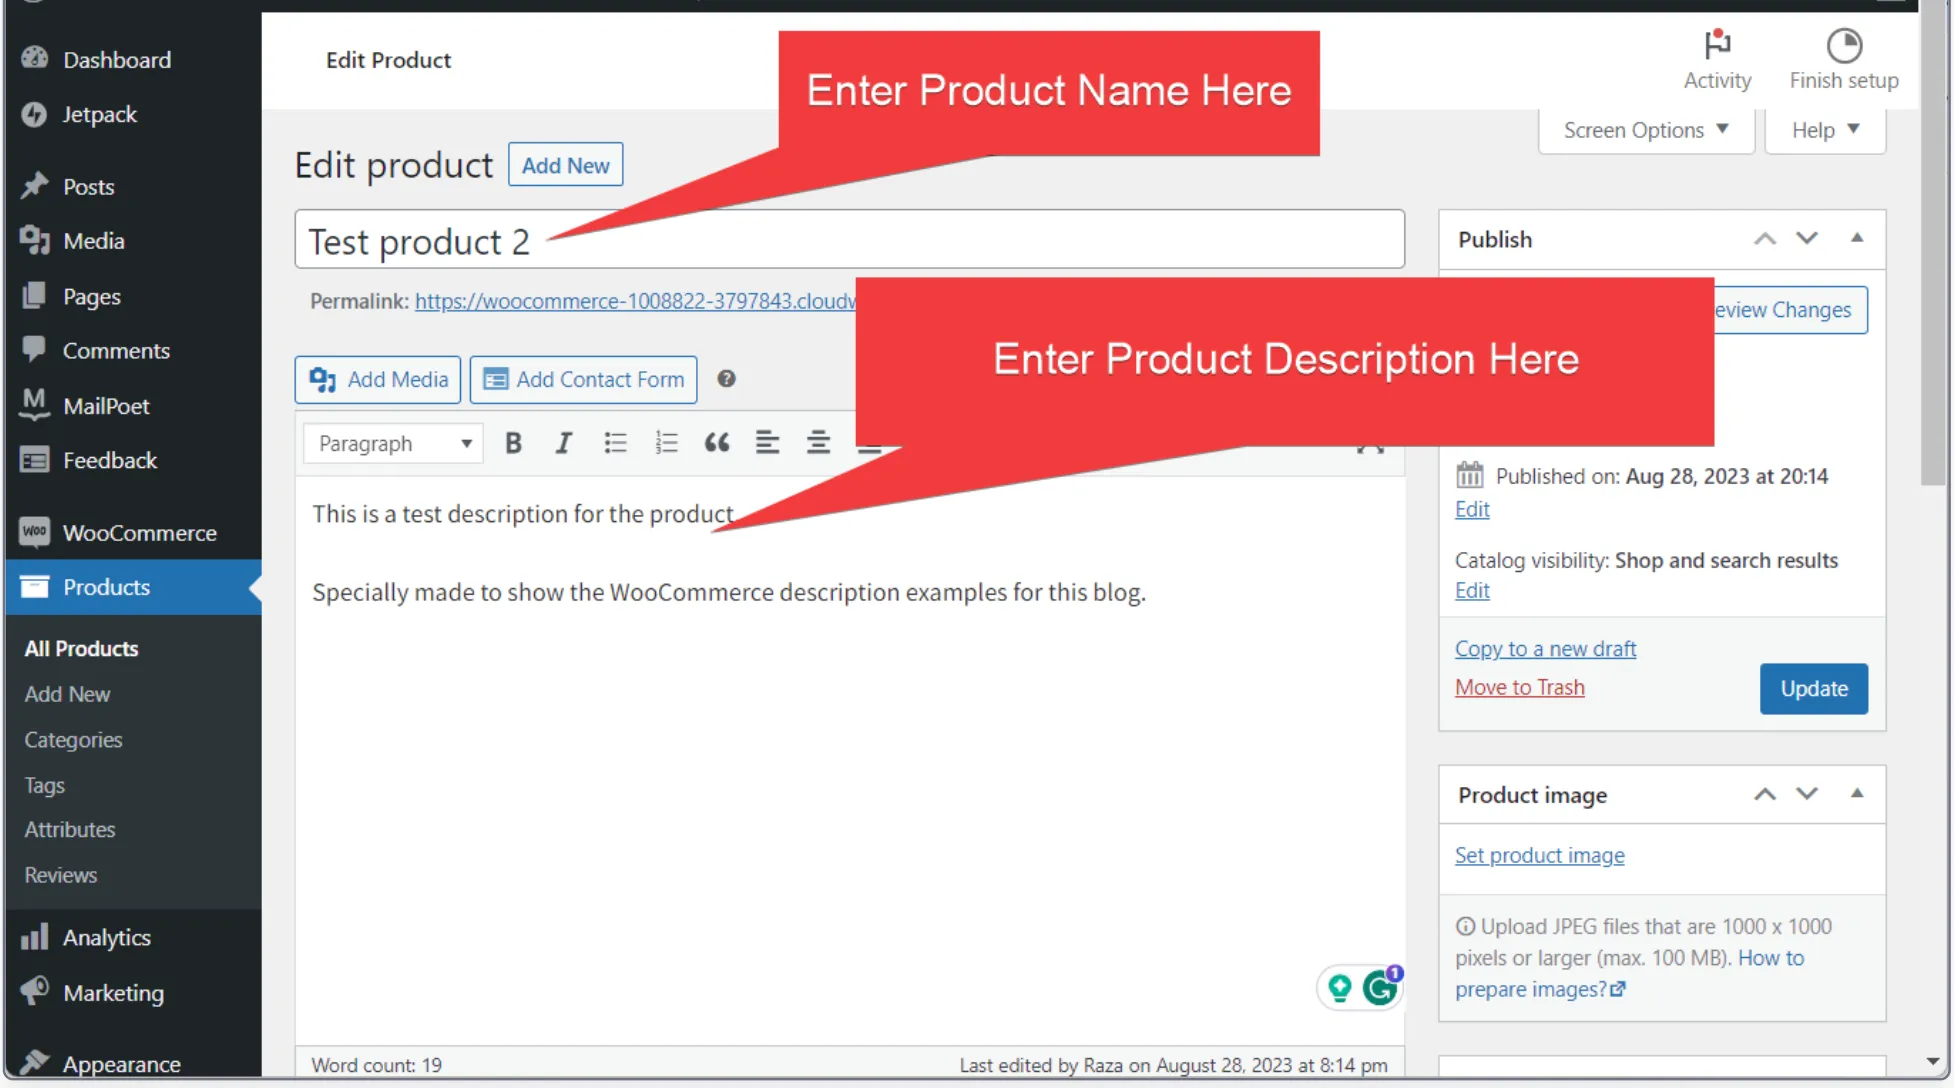Move Publish panel down
1954x1088 pixels.
1807,239
